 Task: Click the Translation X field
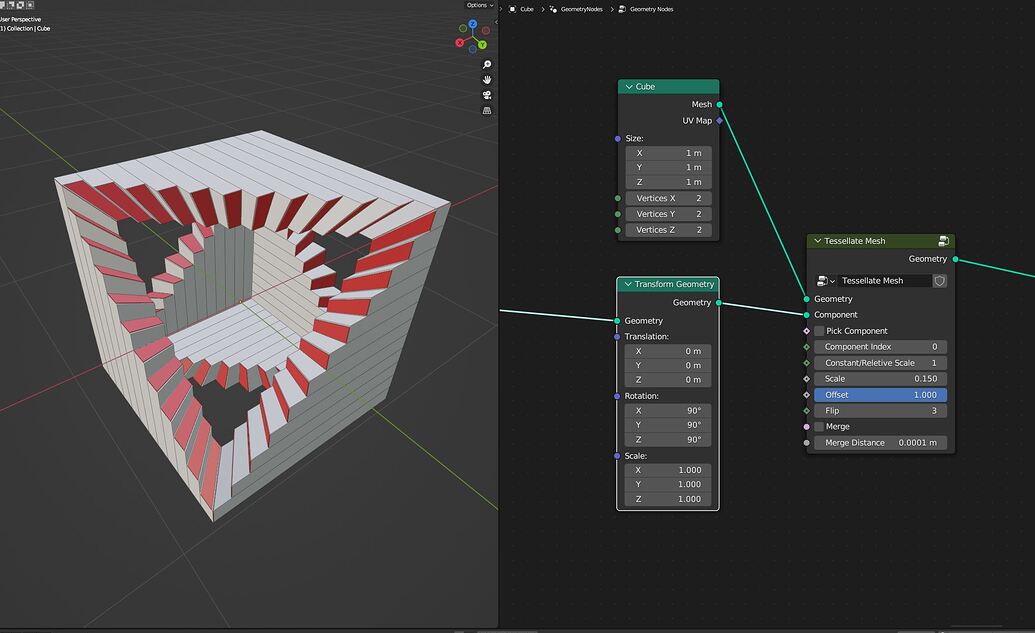[x=668, y=351]
